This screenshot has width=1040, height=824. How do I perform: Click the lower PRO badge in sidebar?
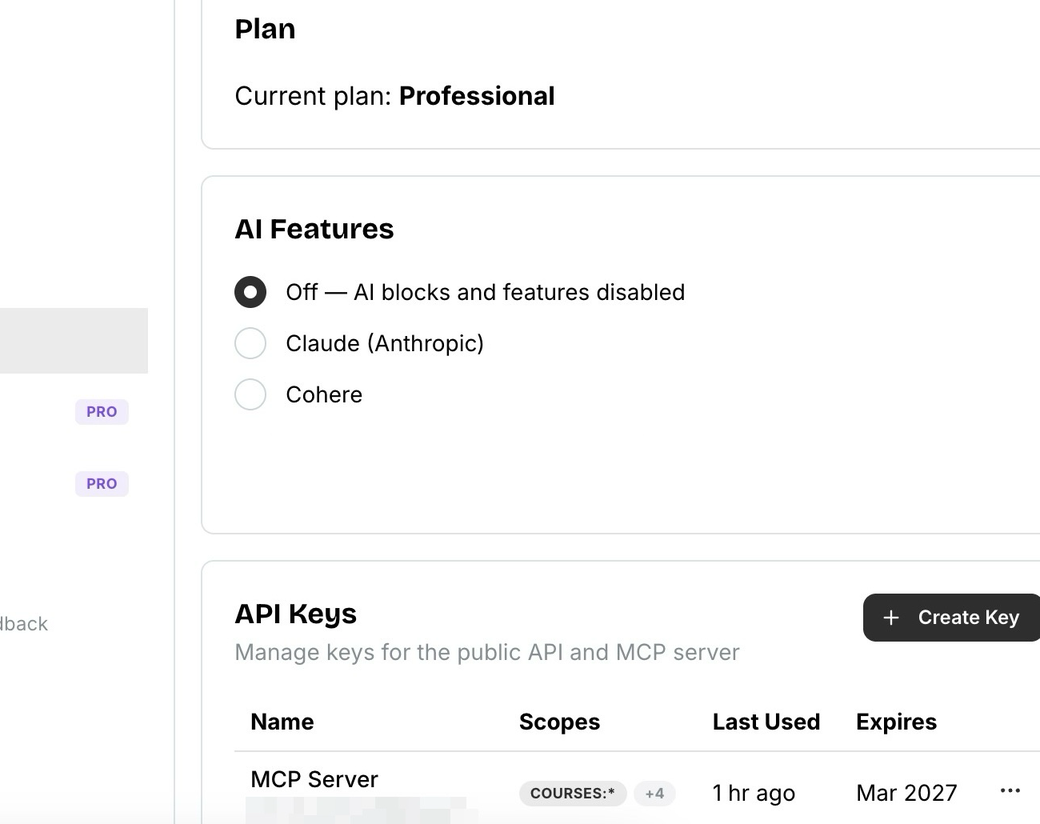pyautogui.click(x=102, y=484)
